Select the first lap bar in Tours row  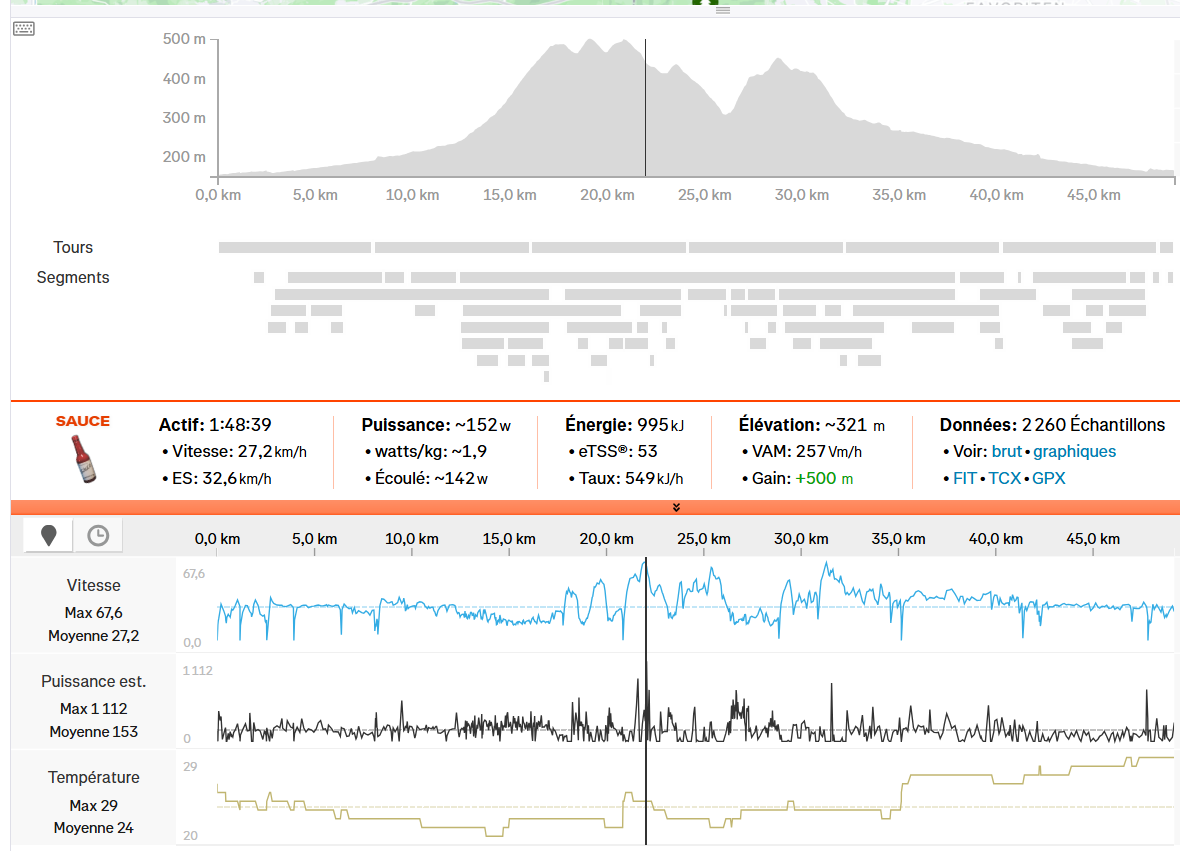pyautogui.click(x=295, y=247)
